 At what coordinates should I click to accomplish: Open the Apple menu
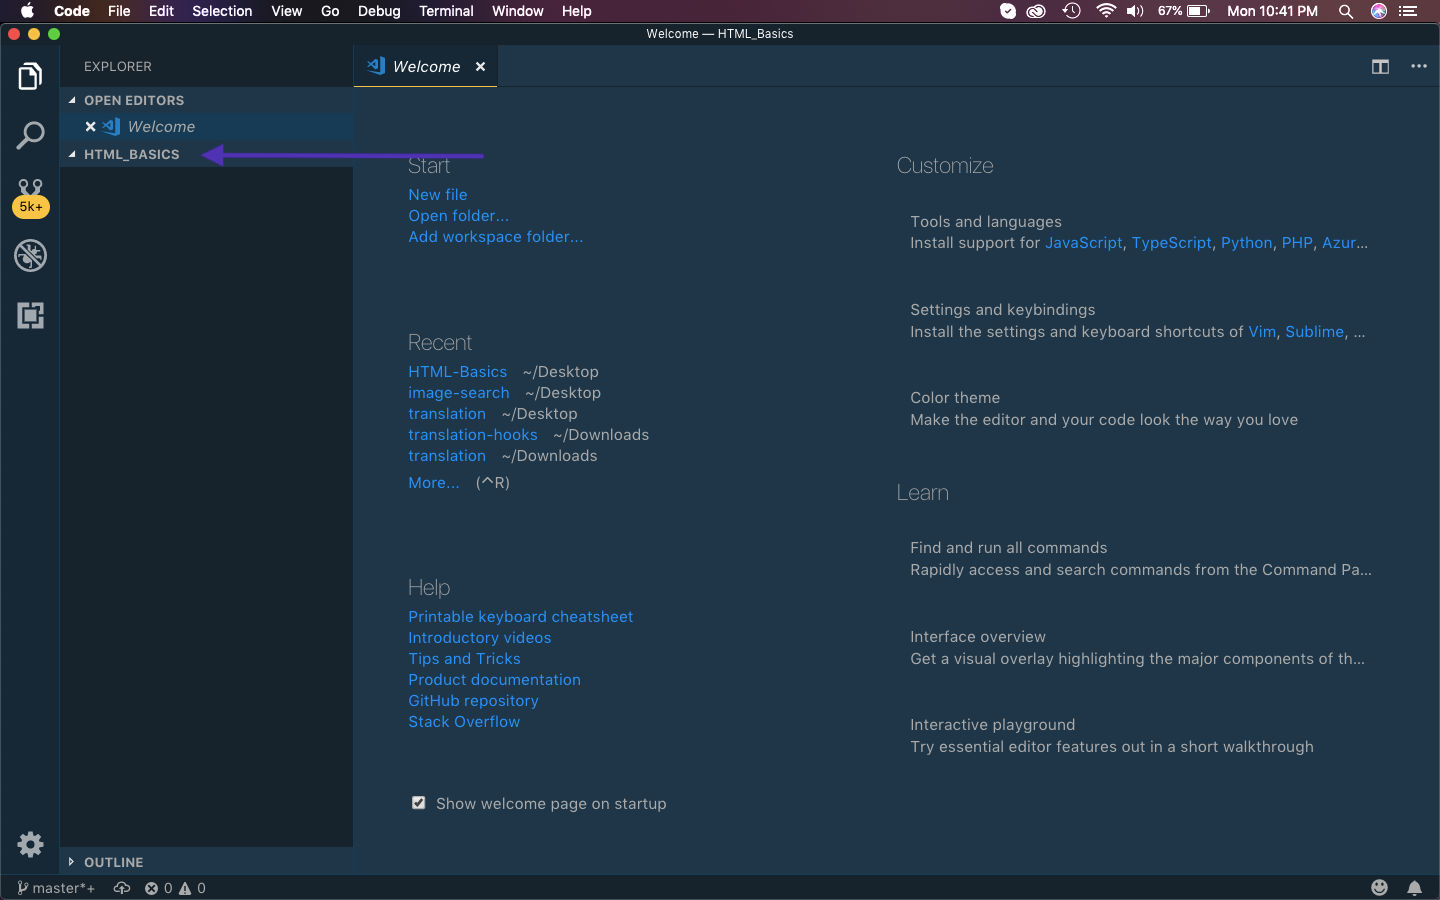[27, 11]
